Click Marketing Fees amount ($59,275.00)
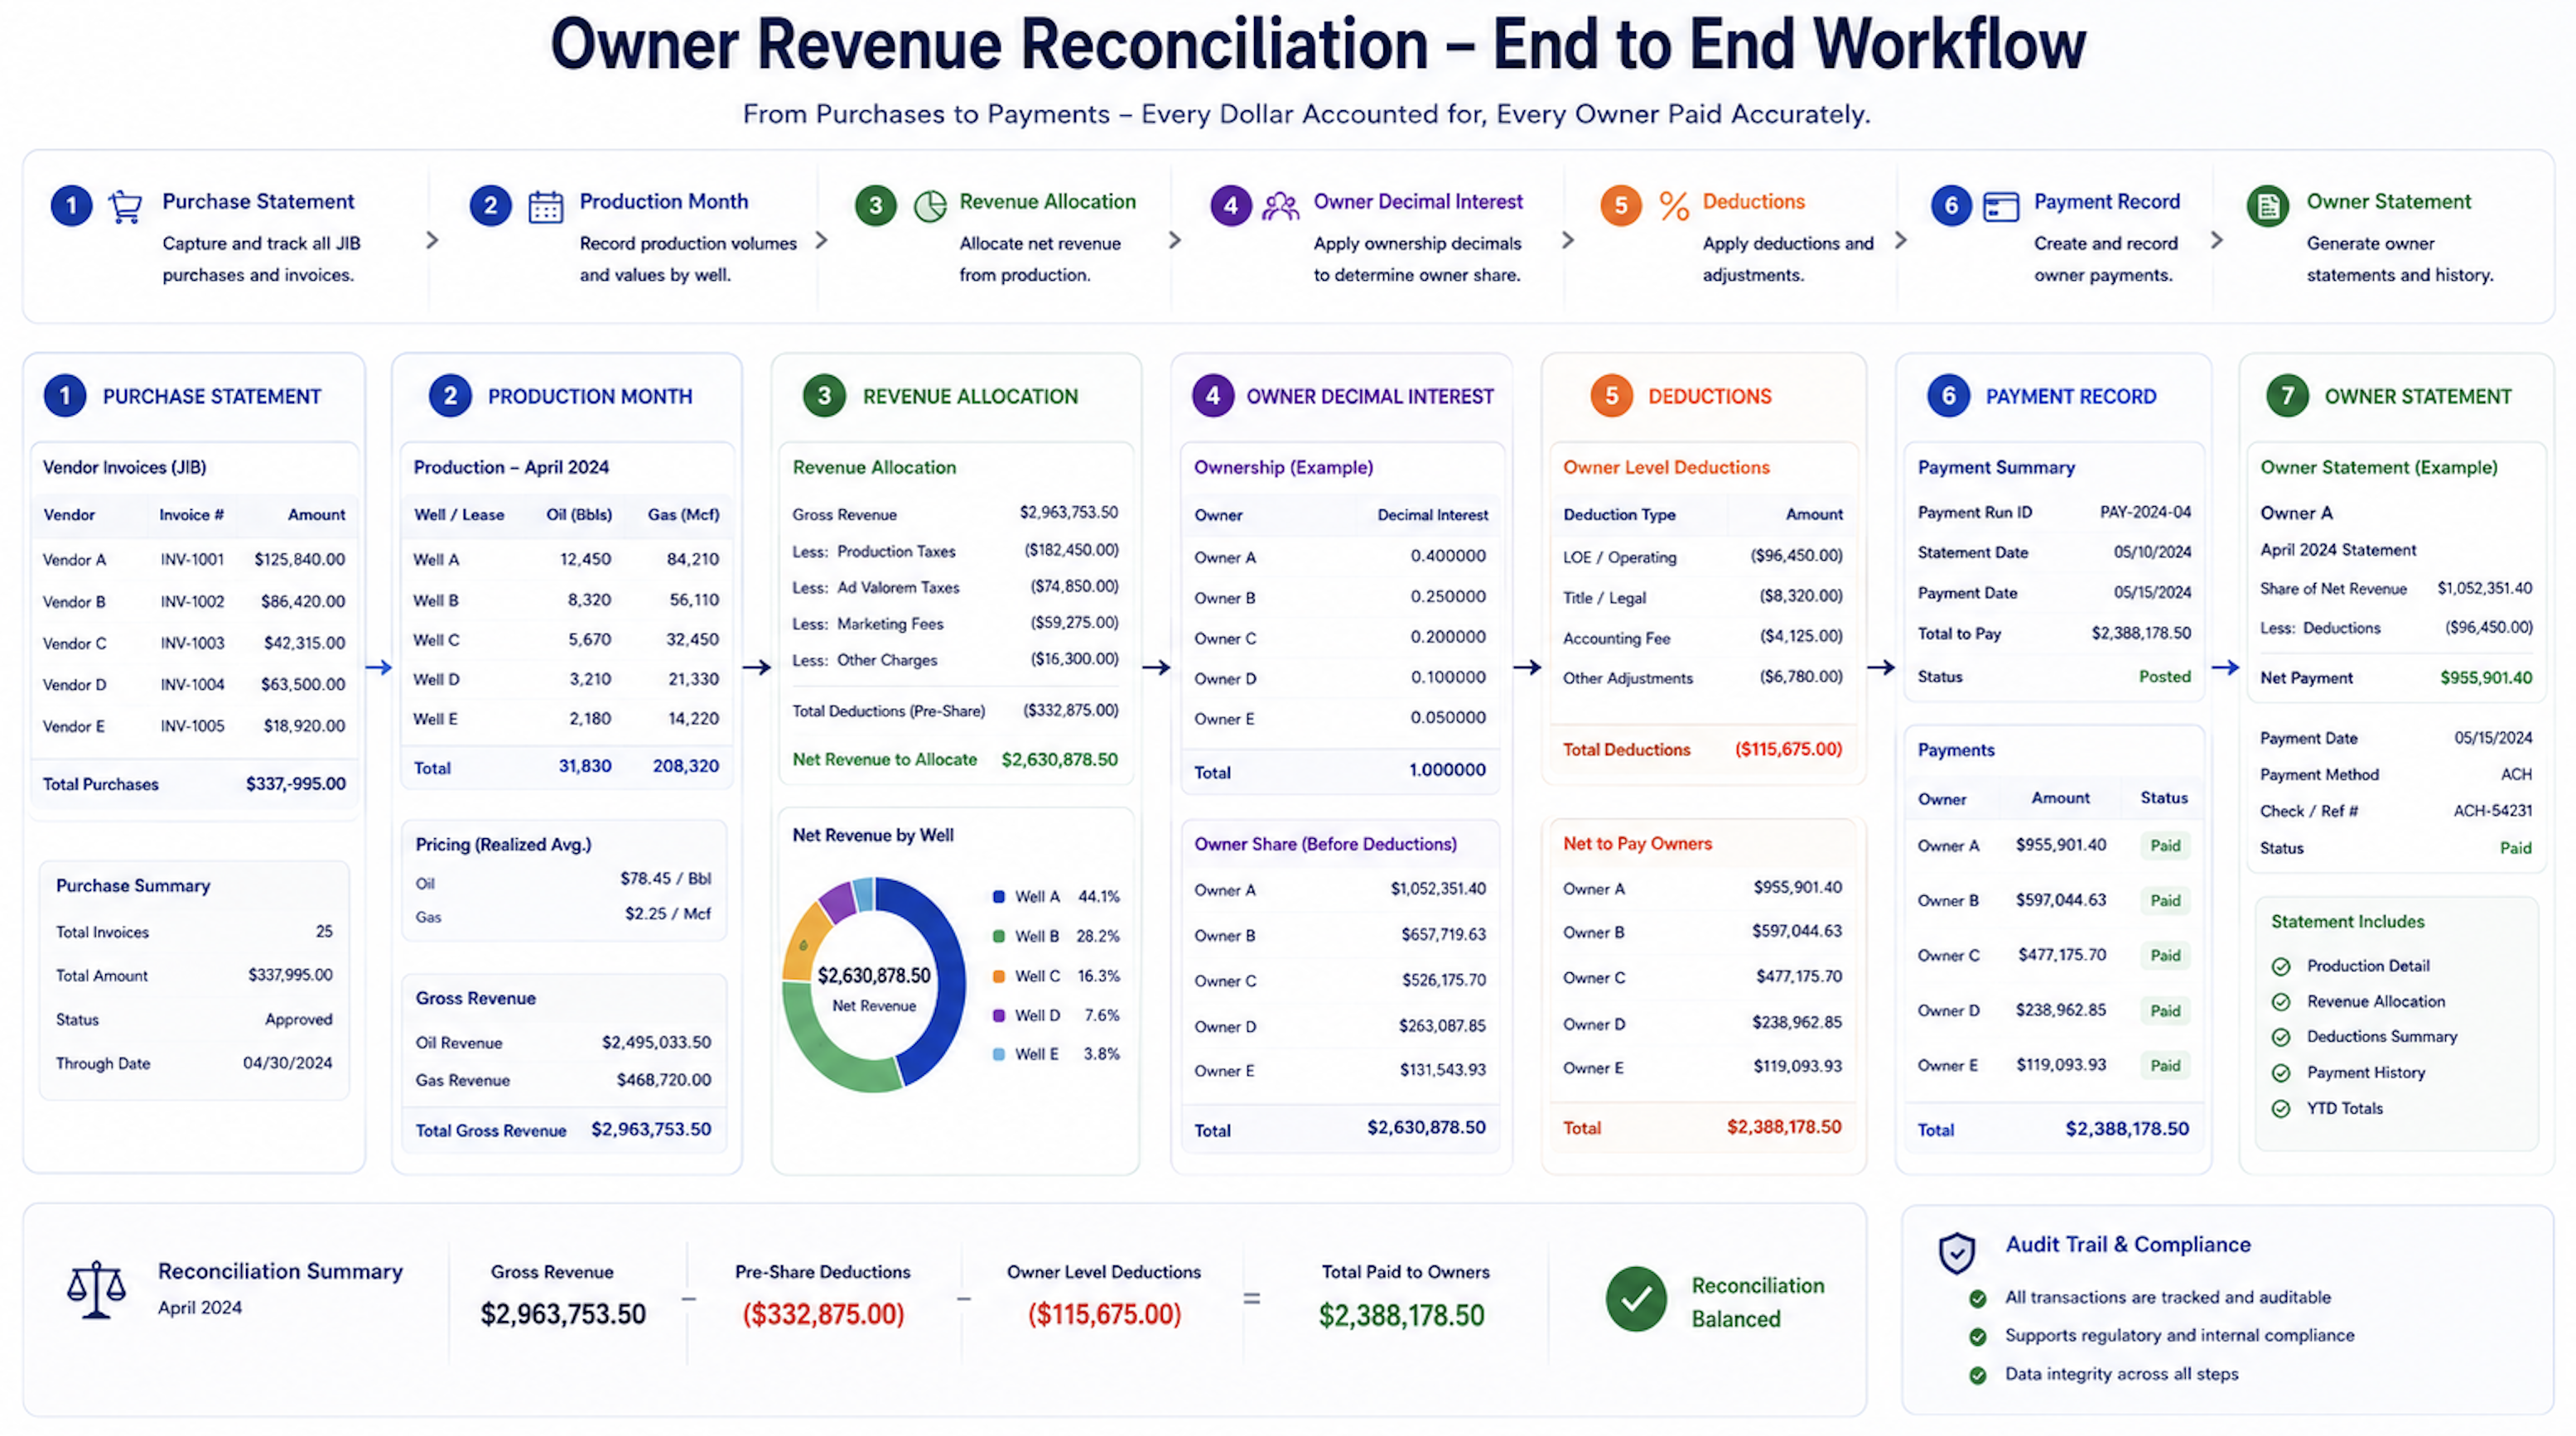The image size is (2576, 1436). pos(1074,623)
